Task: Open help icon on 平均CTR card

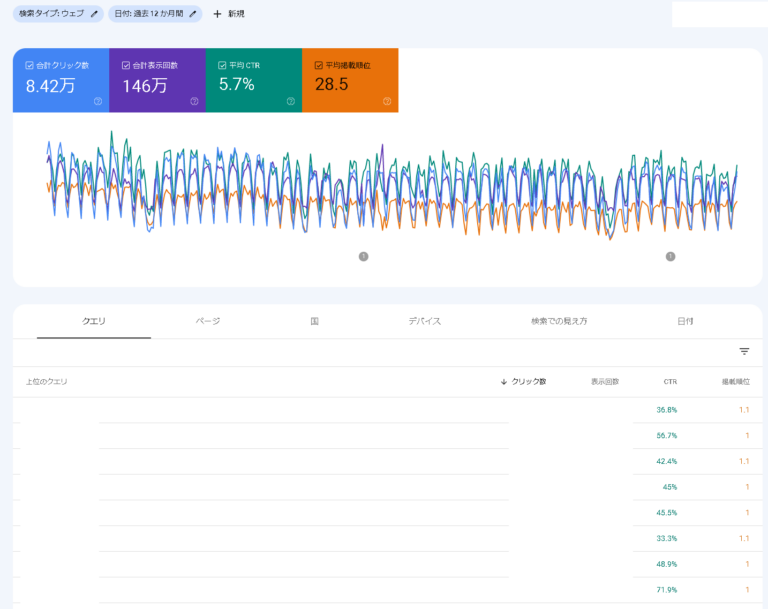Action: [291, 101]
